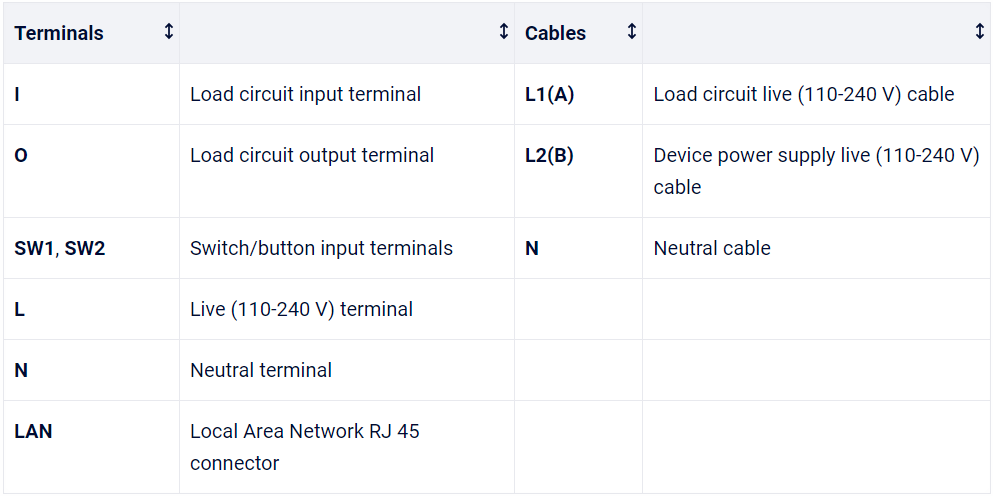This screenshot has height=496, width=993.
Task: Click Live (110-240 V) terminal description
Action: point(301,309)
